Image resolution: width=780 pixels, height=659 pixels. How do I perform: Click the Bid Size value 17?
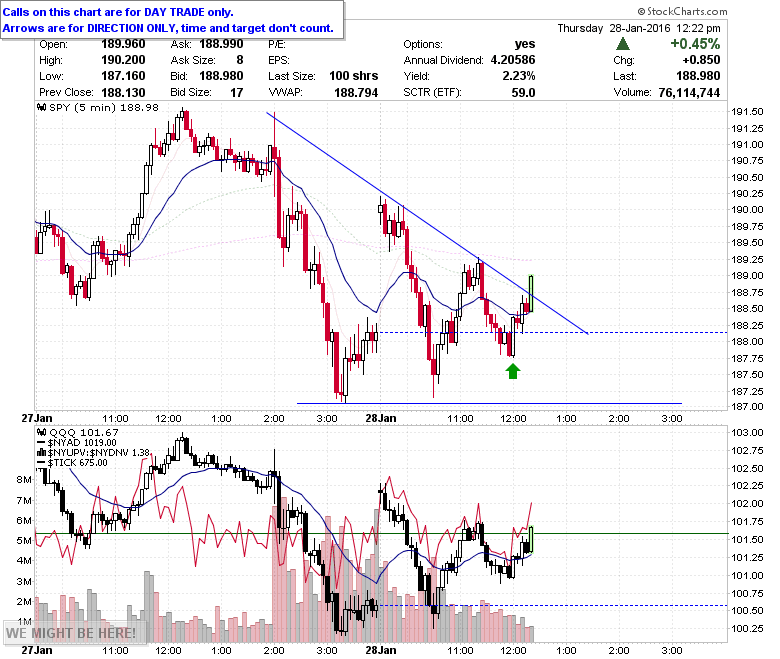[x=237, y=93]
